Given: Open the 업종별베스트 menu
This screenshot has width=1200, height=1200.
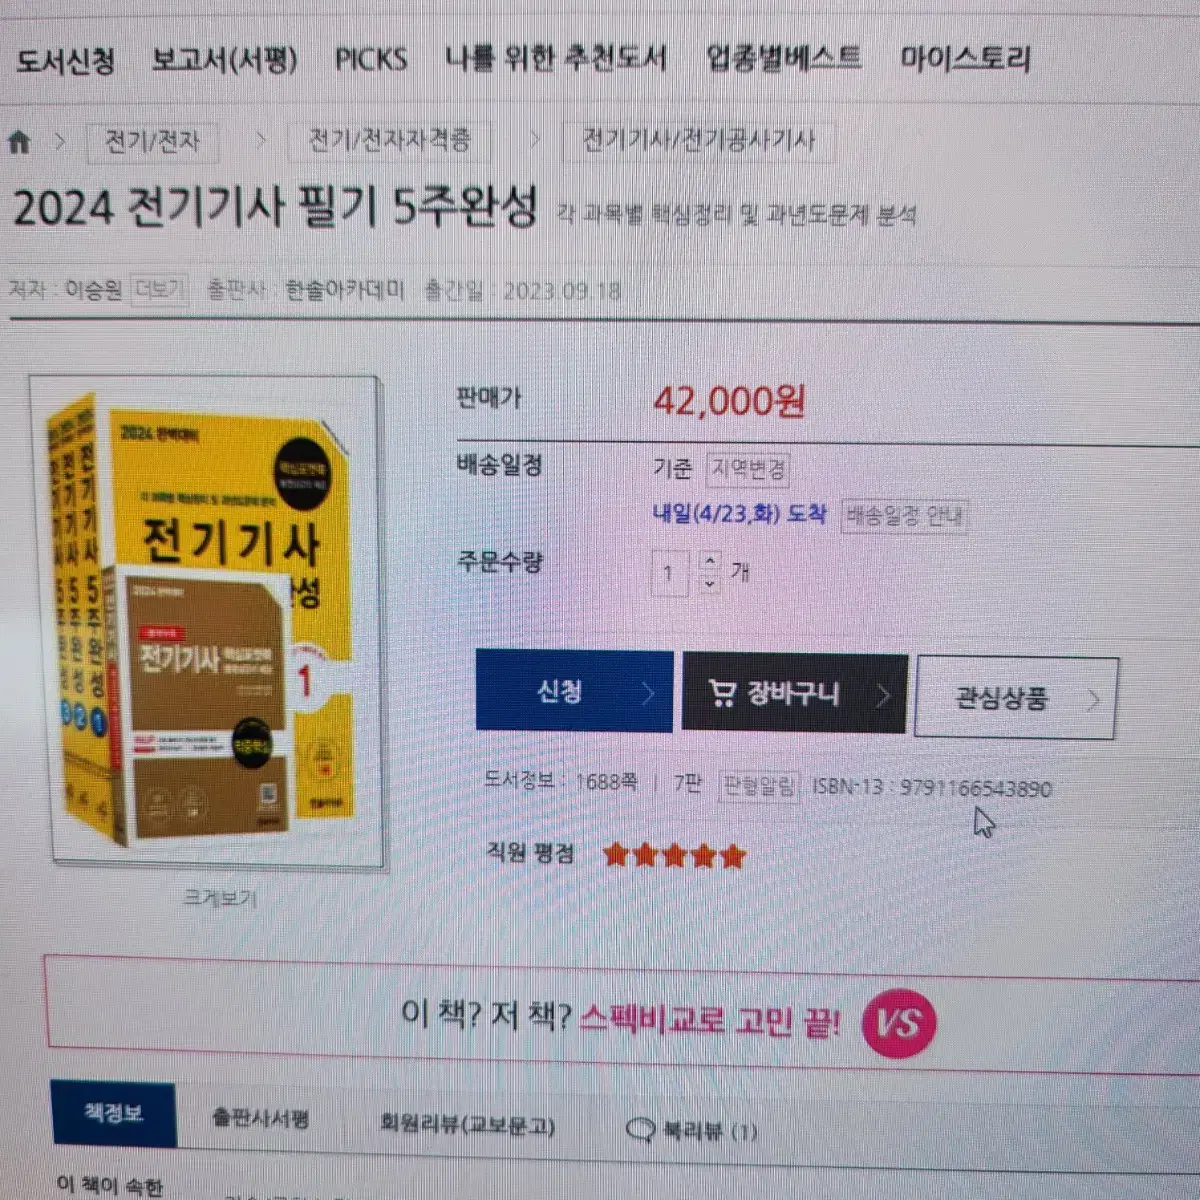Looking at the screenshot, I should pyautogui.click(x=783, y=58).
